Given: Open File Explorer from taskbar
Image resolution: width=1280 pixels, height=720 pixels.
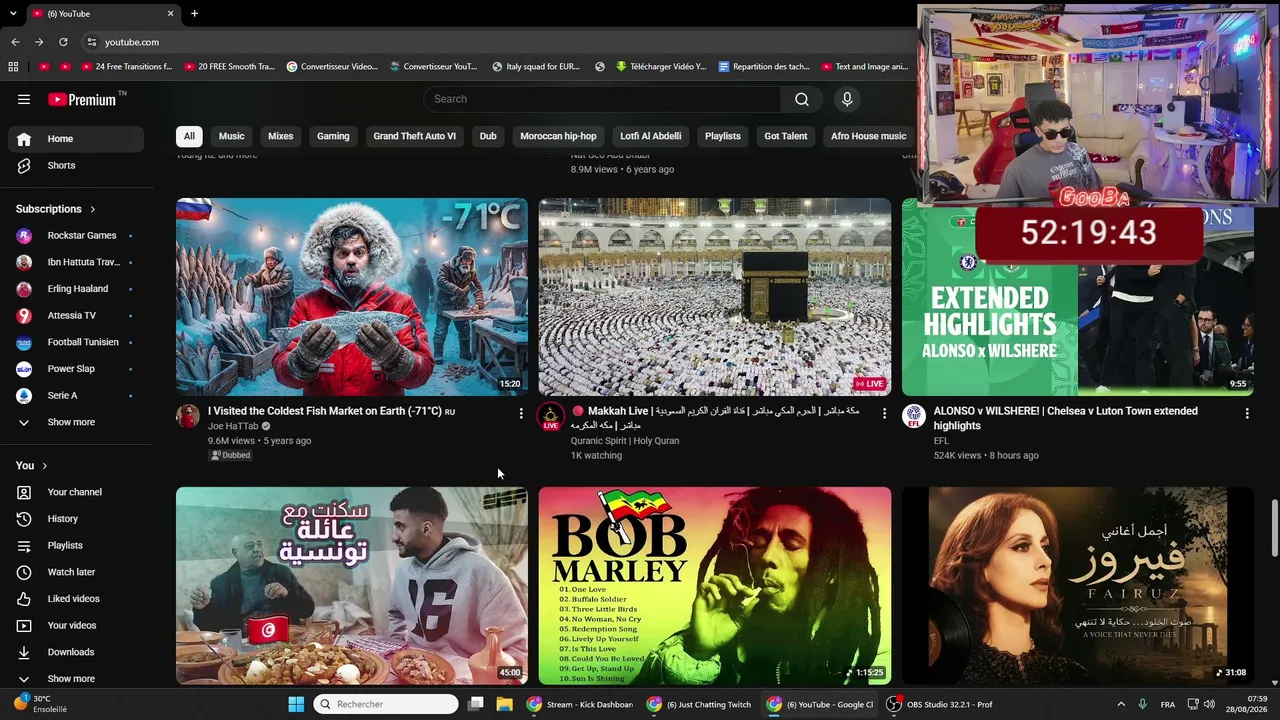Looking at the screenshot, I should click(x=505, y=704).
